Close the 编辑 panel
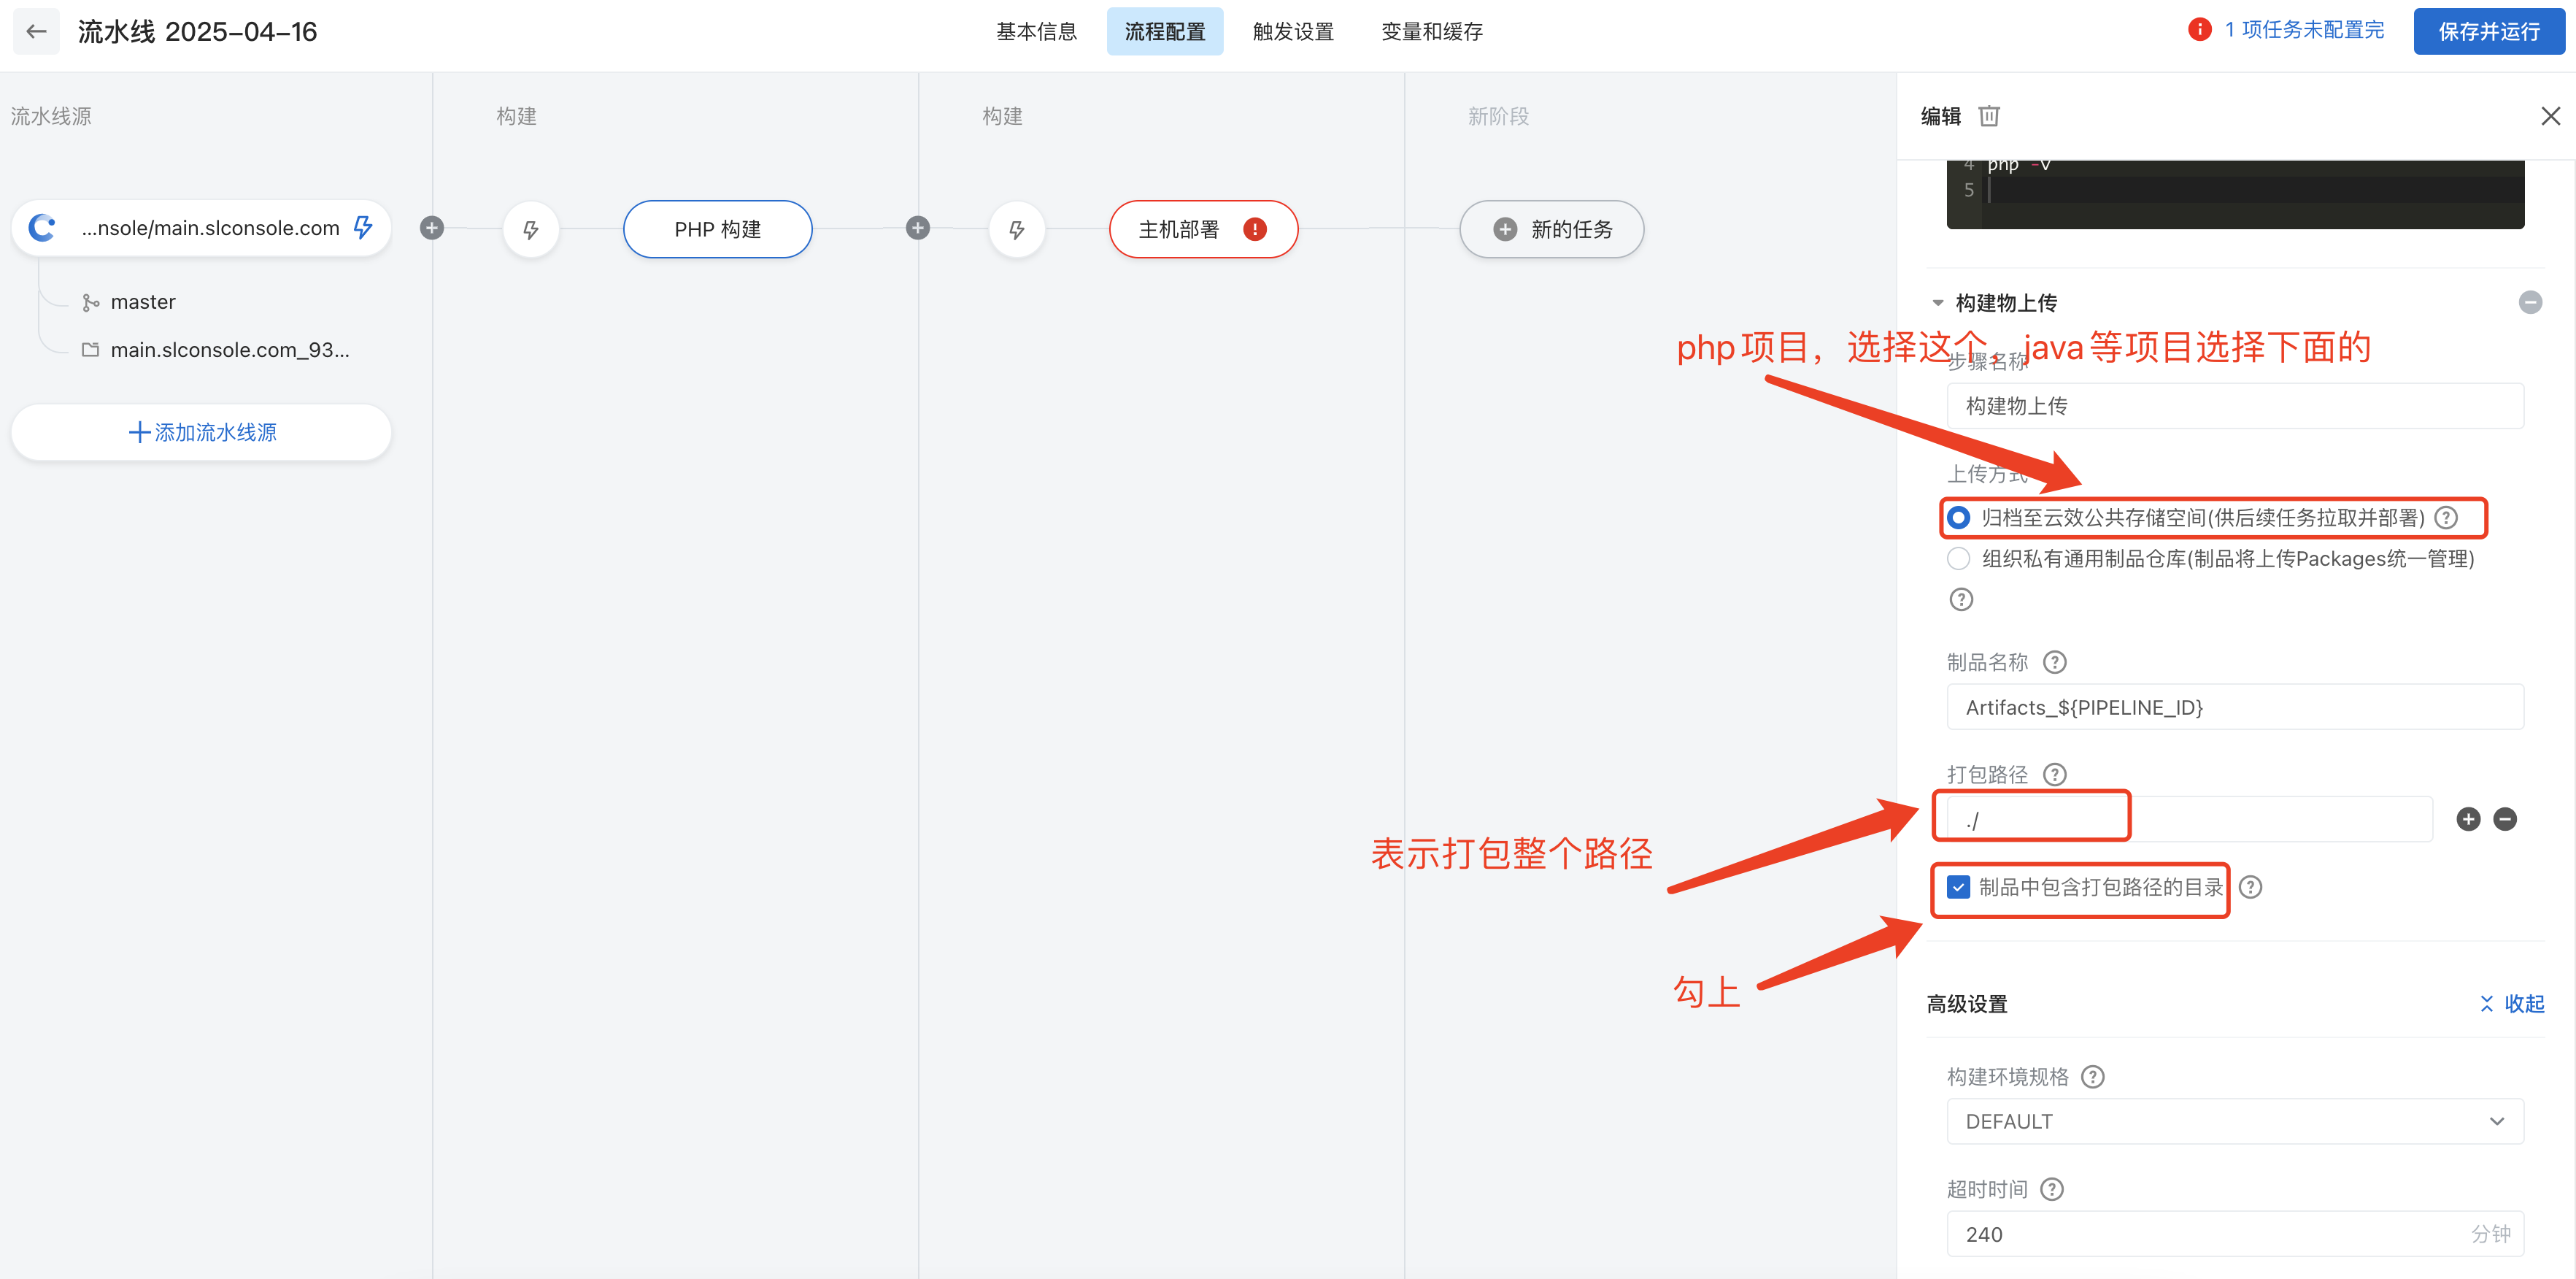 2550,116
